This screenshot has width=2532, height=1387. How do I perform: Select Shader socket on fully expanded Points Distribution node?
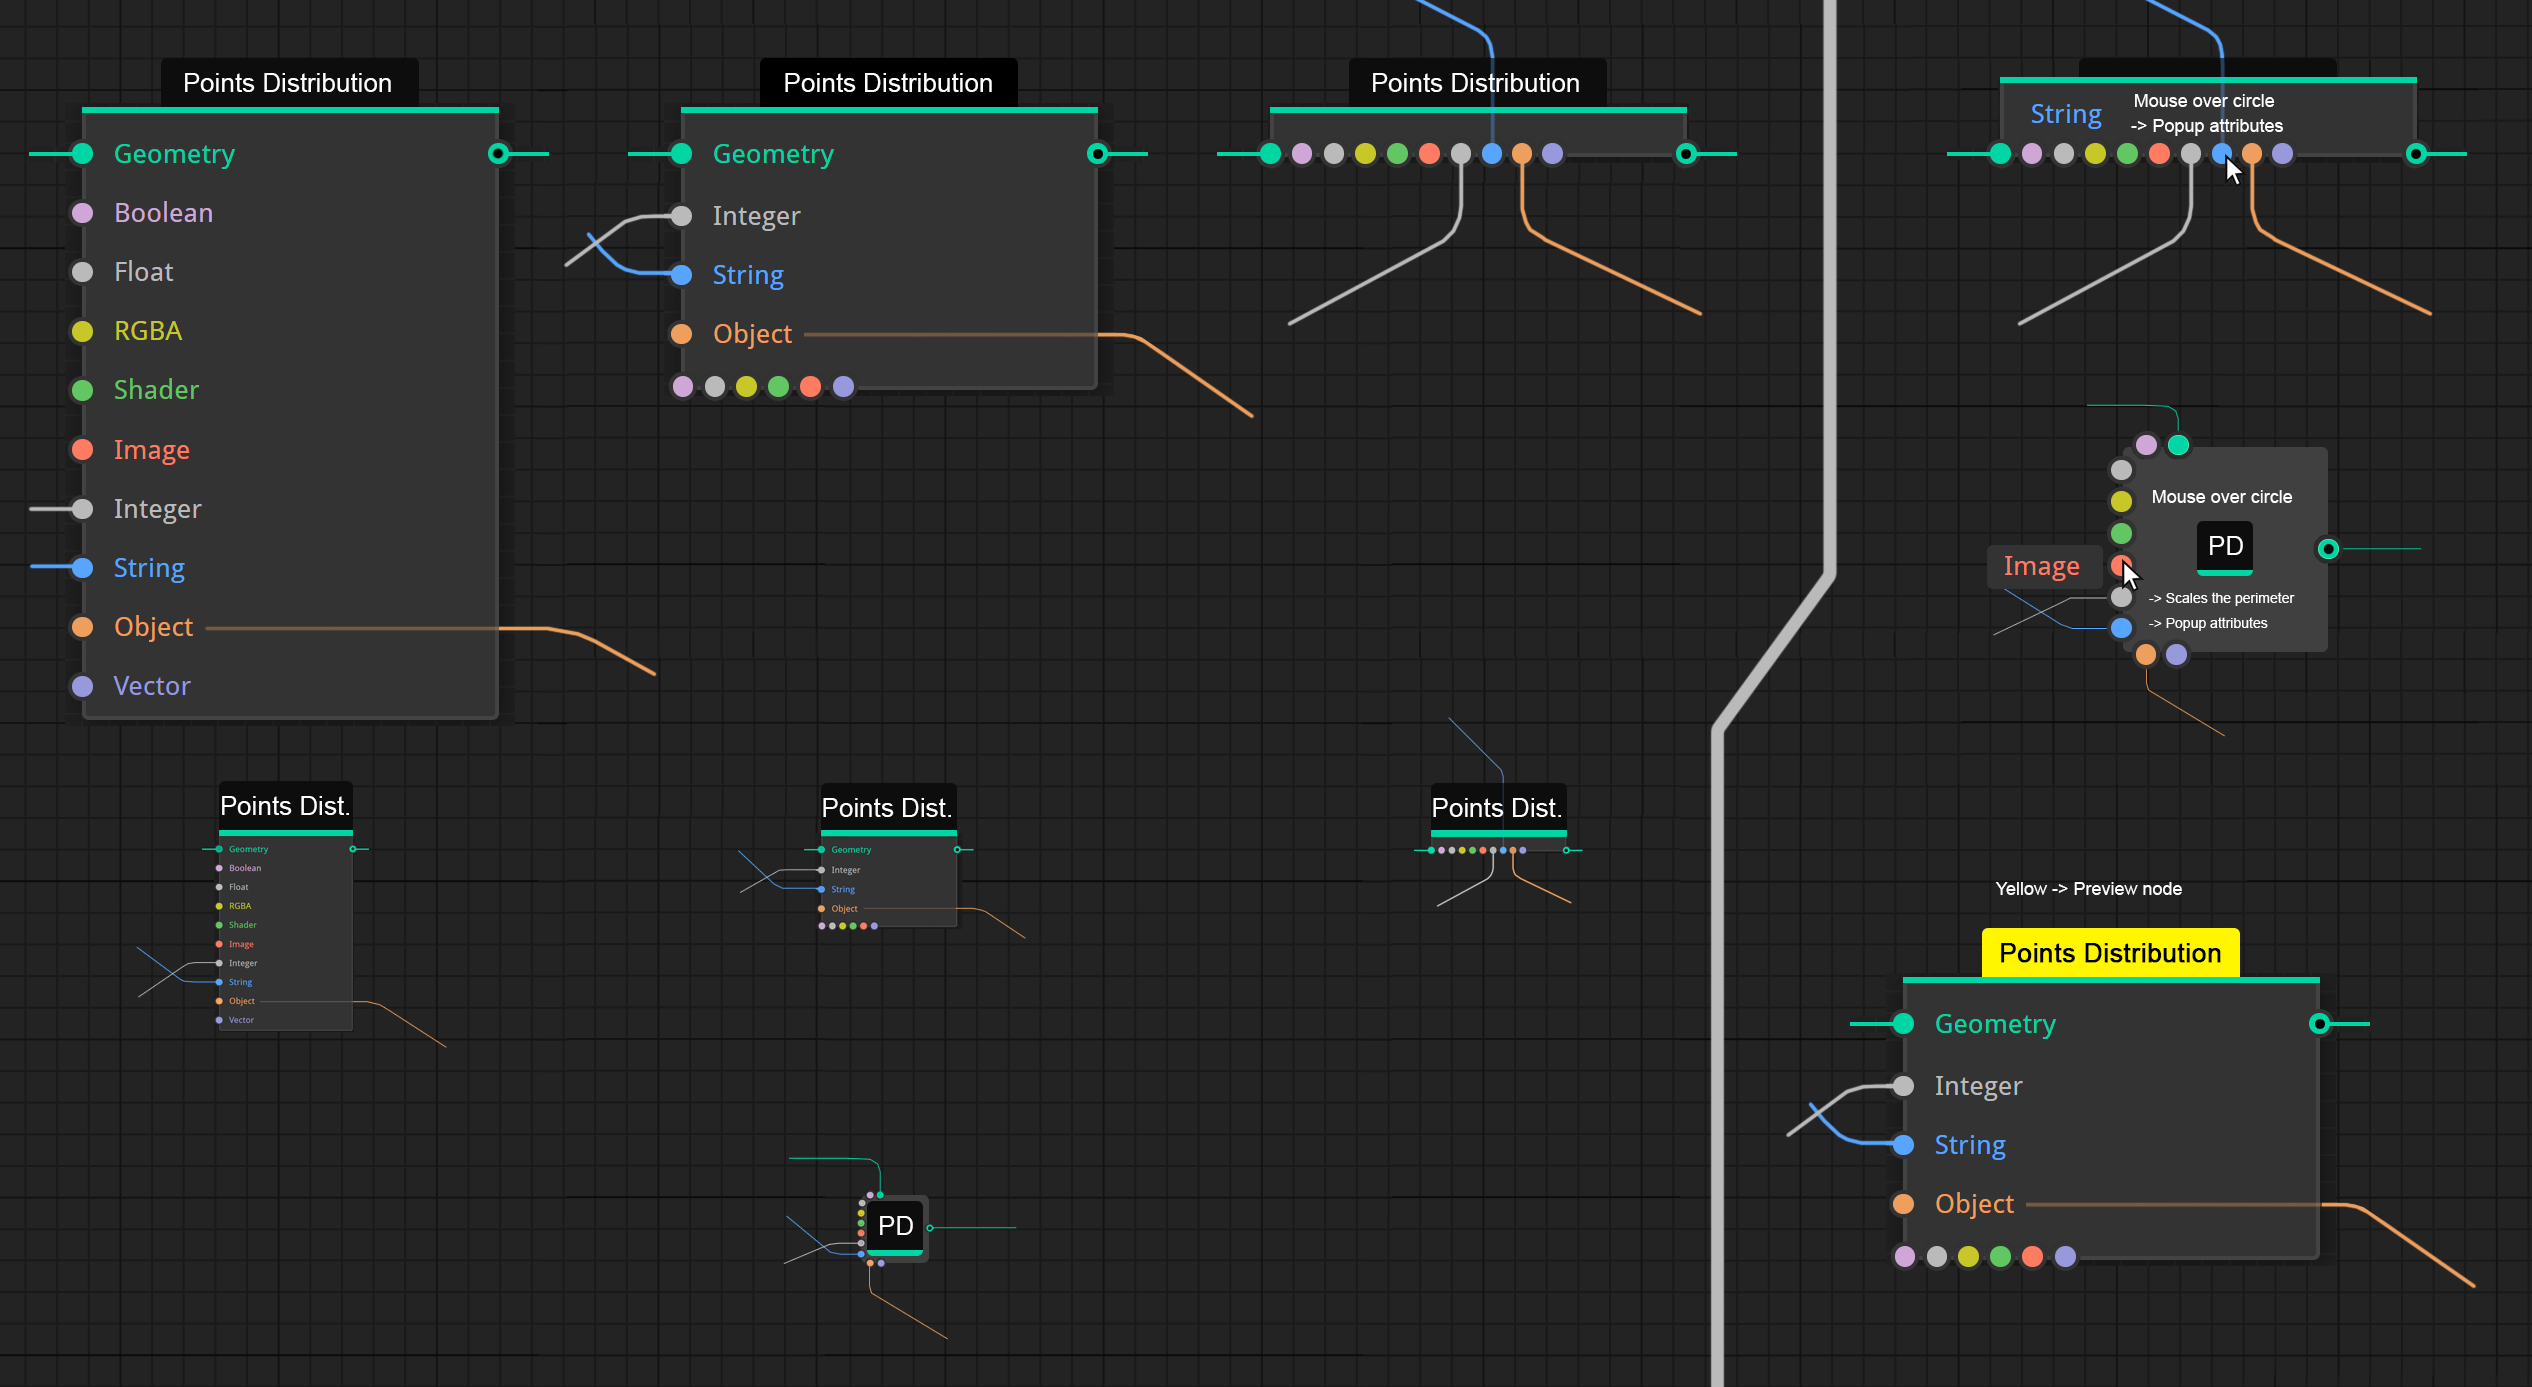83,390
